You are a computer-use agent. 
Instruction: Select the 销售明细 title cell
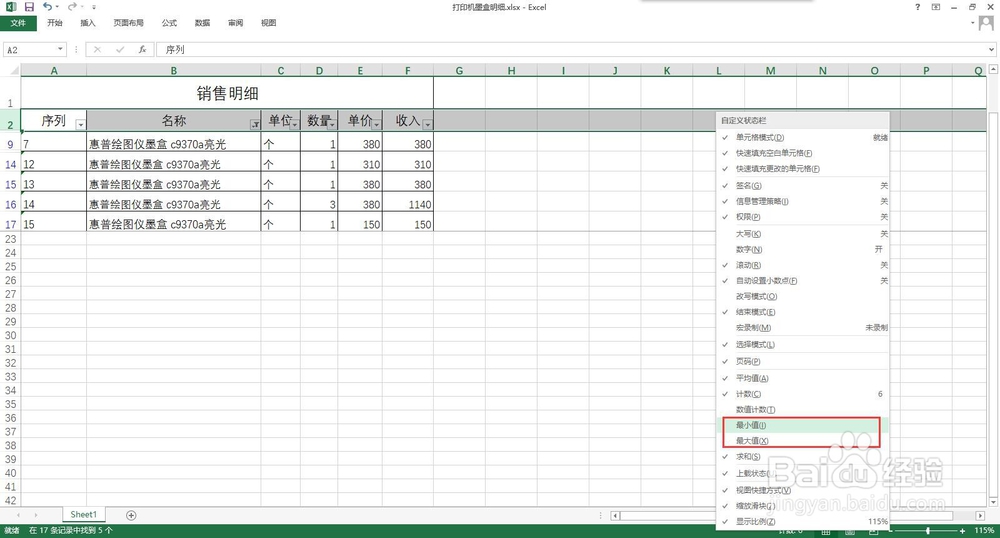click(x=227, y=93)
